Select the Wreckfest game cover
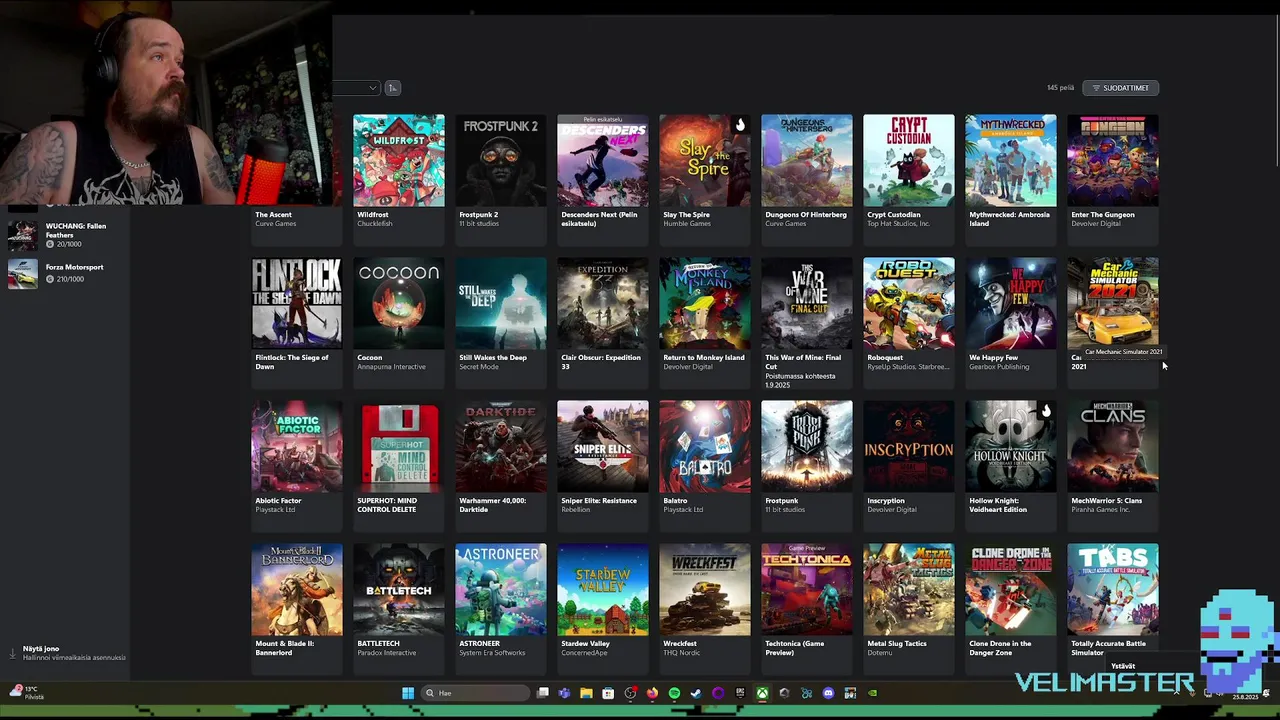The width and height of the screenshot is (1280, 720). (705, 590)
